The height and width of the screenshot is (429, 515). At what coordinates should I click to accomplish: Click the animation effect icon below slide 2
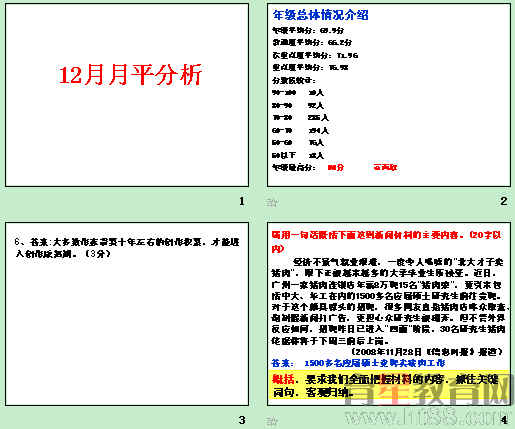272,202
